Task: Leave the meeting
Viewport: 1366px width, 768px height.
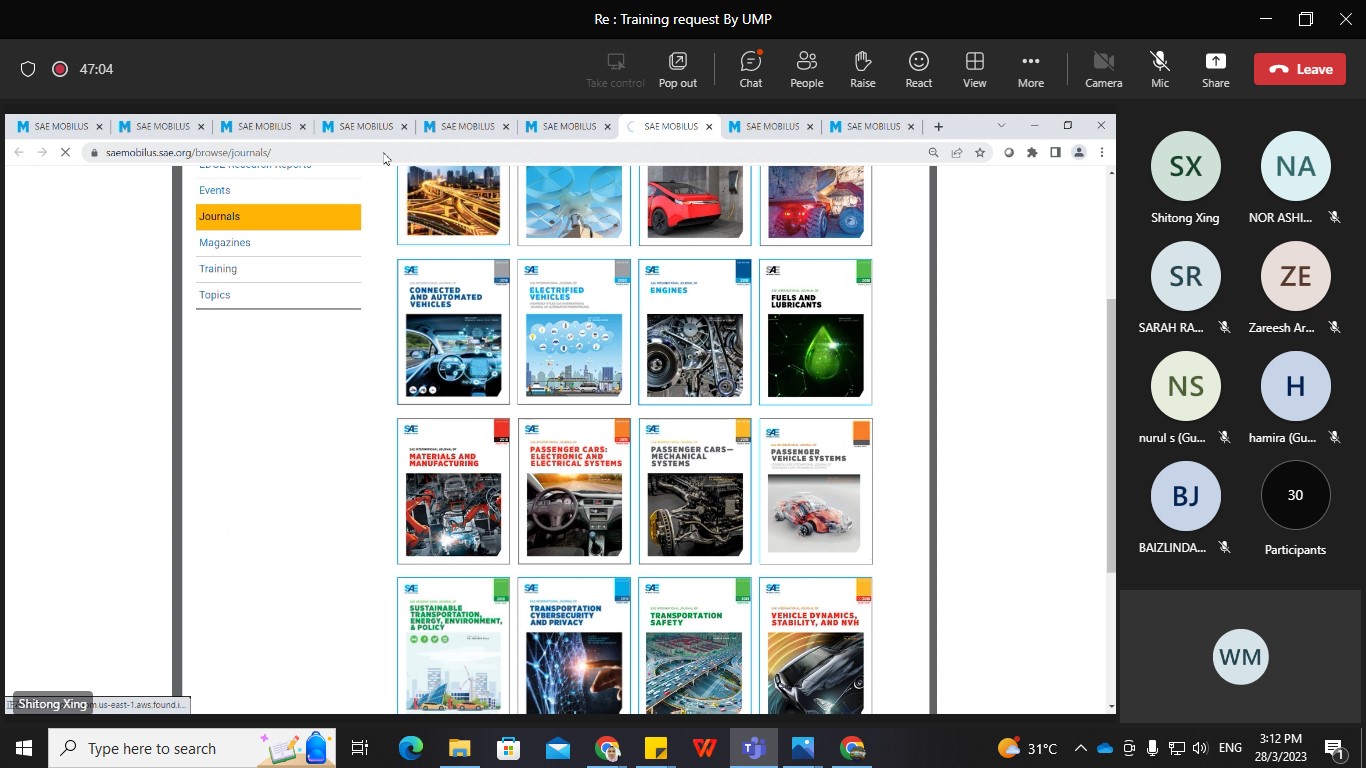Action: [x=1300, y=69]
